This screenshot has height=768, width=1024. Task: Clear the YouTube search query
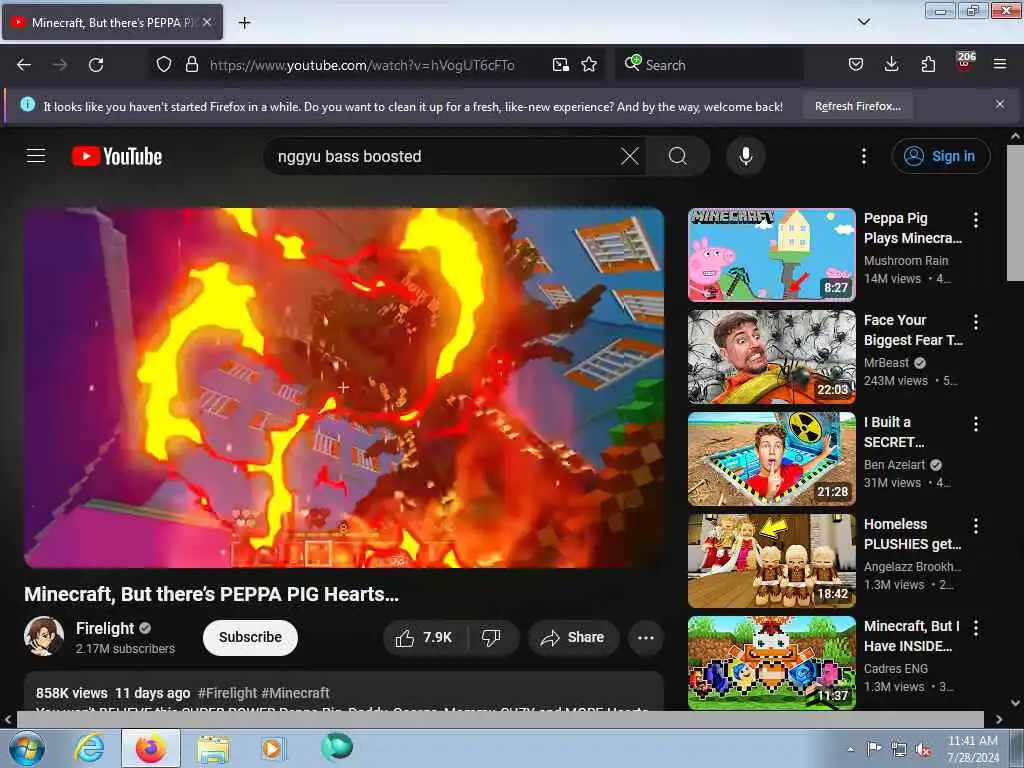pyautogui.click(x=630, y=156)
